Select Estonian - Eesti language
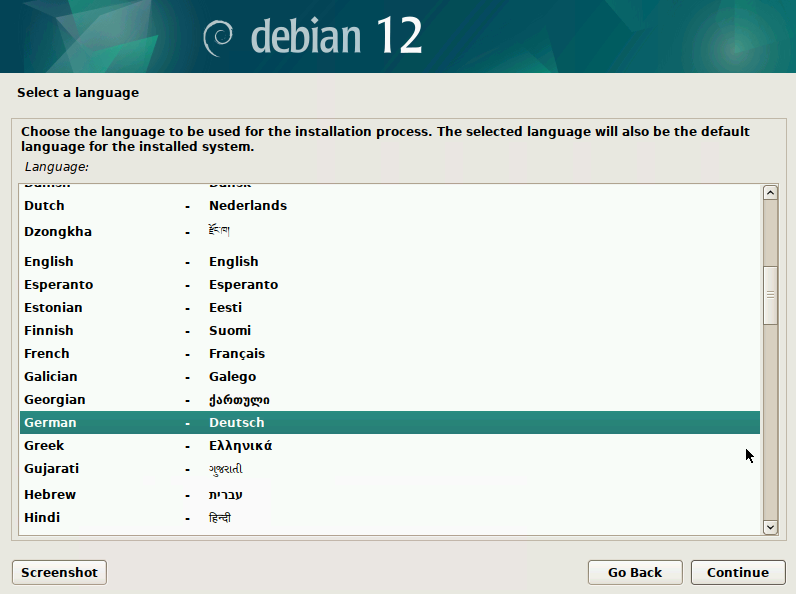This screenshot has width=796, height=594. pos(390,308)
